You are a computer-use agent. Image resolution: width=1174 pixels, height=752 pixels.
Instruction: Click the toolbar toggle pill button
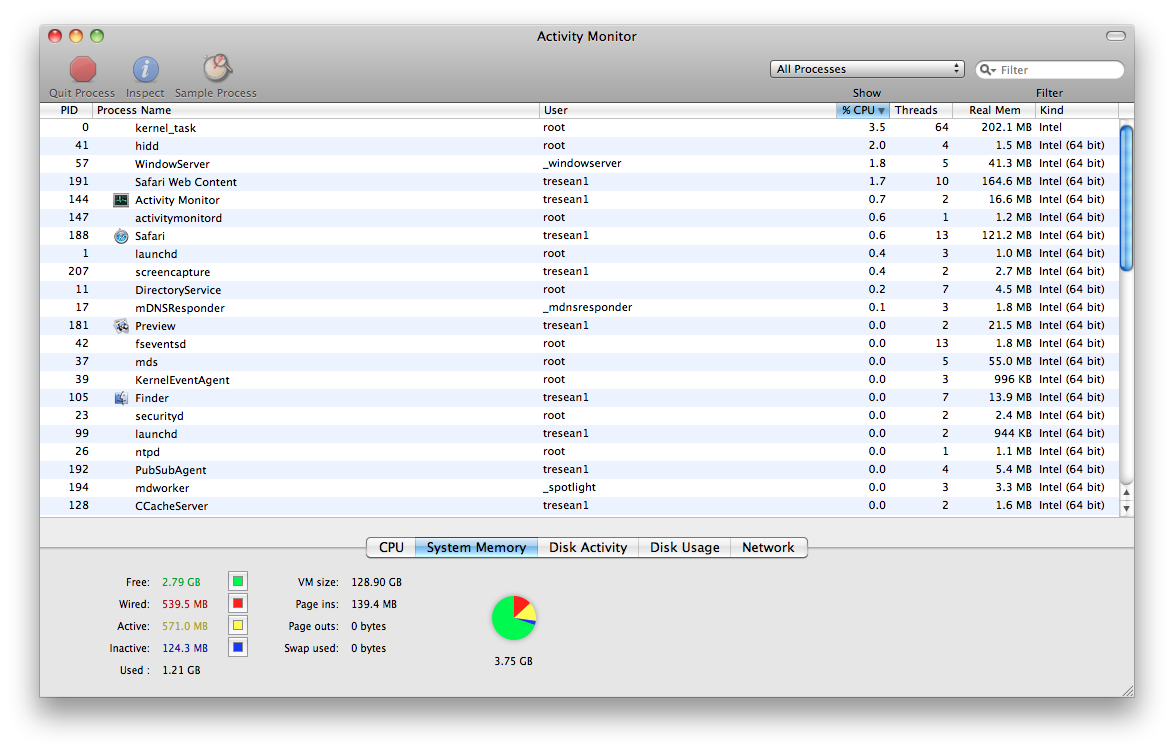point(1116,36)
